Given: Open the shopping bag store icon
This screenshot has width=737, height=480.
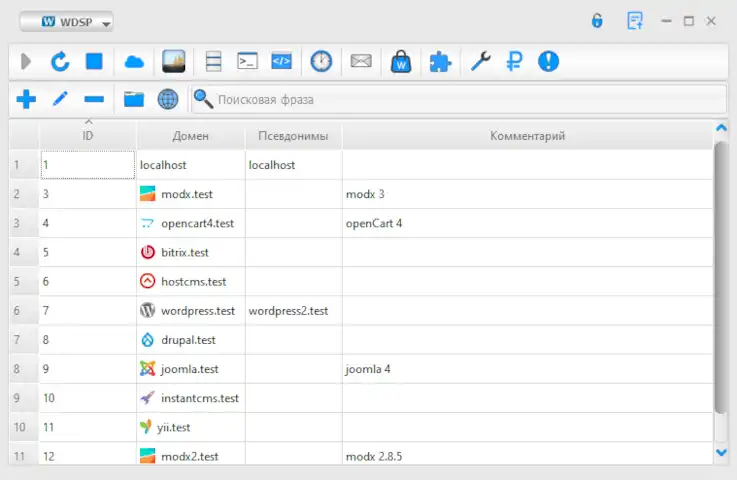Looking at the screenshot, I should pos(401,62).
